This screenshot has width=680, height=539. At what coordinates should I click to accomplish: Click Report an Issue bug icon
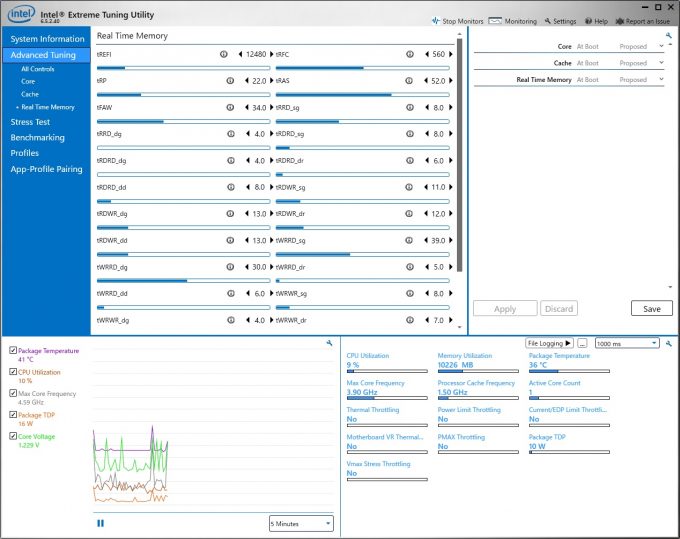[x=620, y=21]
